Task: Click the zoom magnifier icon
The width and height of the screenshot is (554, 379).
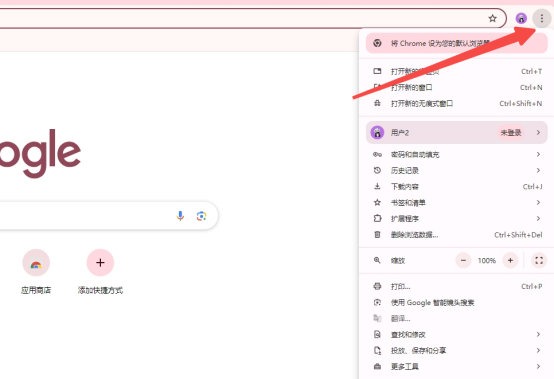Action: click(x=377, y=260)
